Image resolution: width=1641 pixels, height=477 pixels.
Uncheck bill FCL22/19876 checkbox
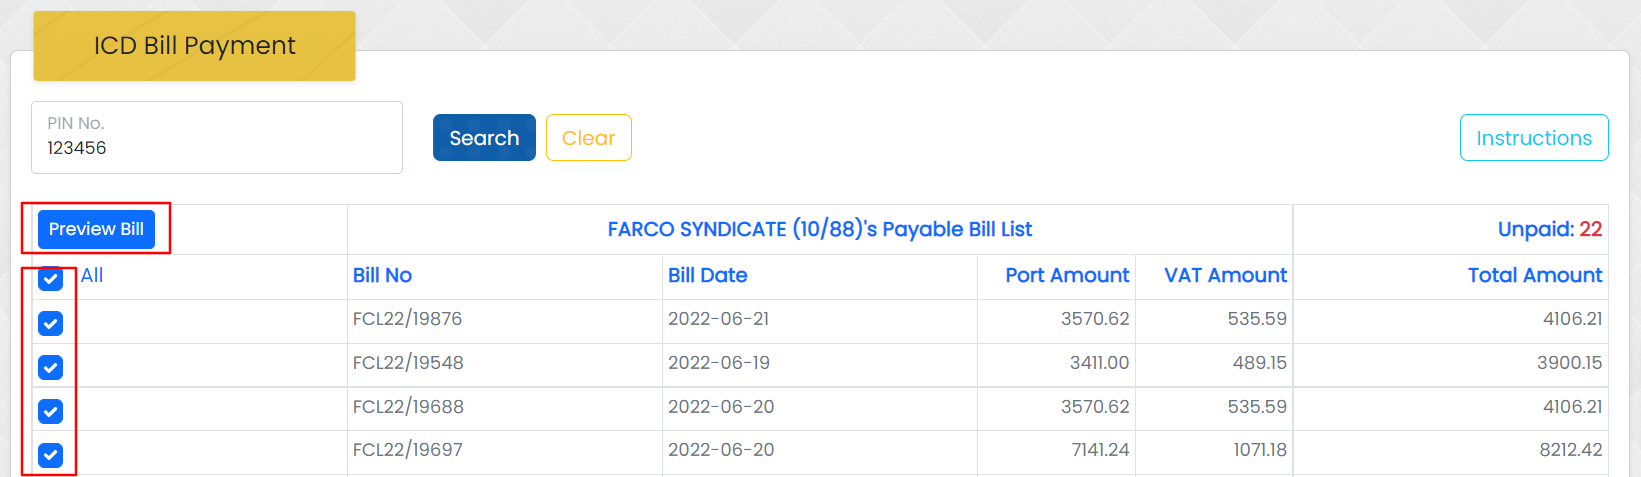tap(51, 323)
